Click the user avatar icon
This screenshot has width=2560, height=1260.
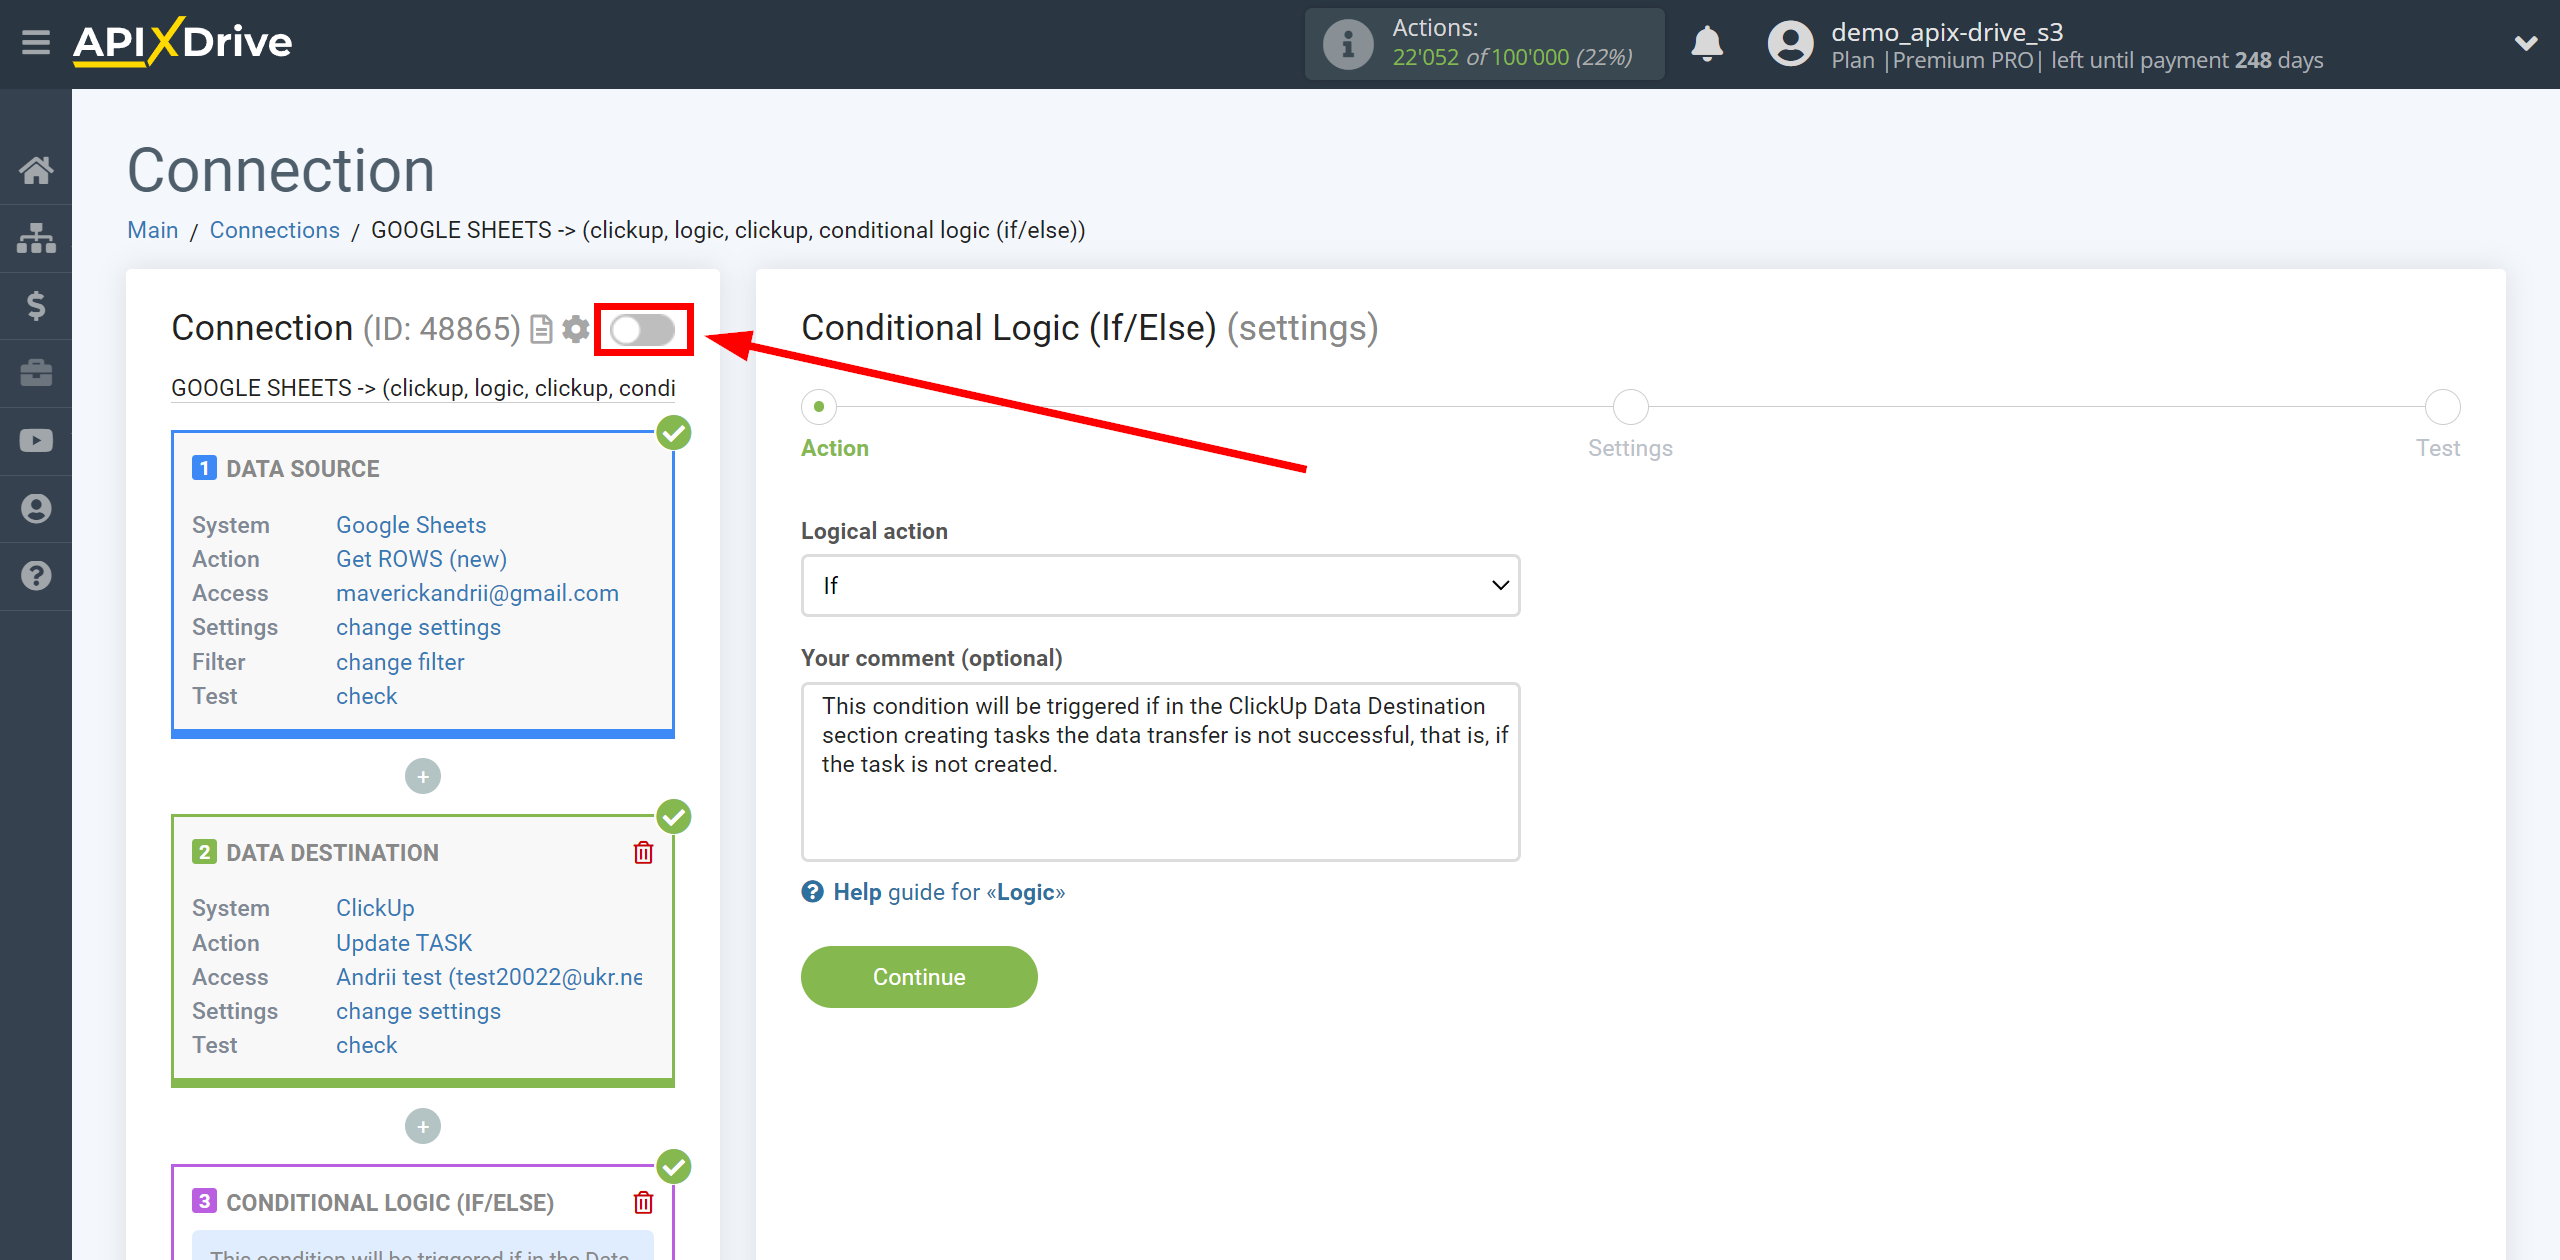1790,44
